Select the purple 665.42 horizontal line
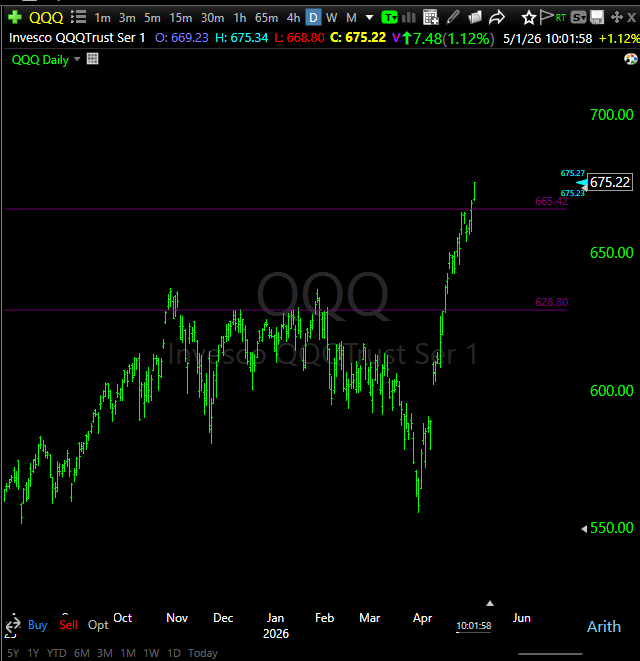Viewport: 640px width, 661px height. 285,209
